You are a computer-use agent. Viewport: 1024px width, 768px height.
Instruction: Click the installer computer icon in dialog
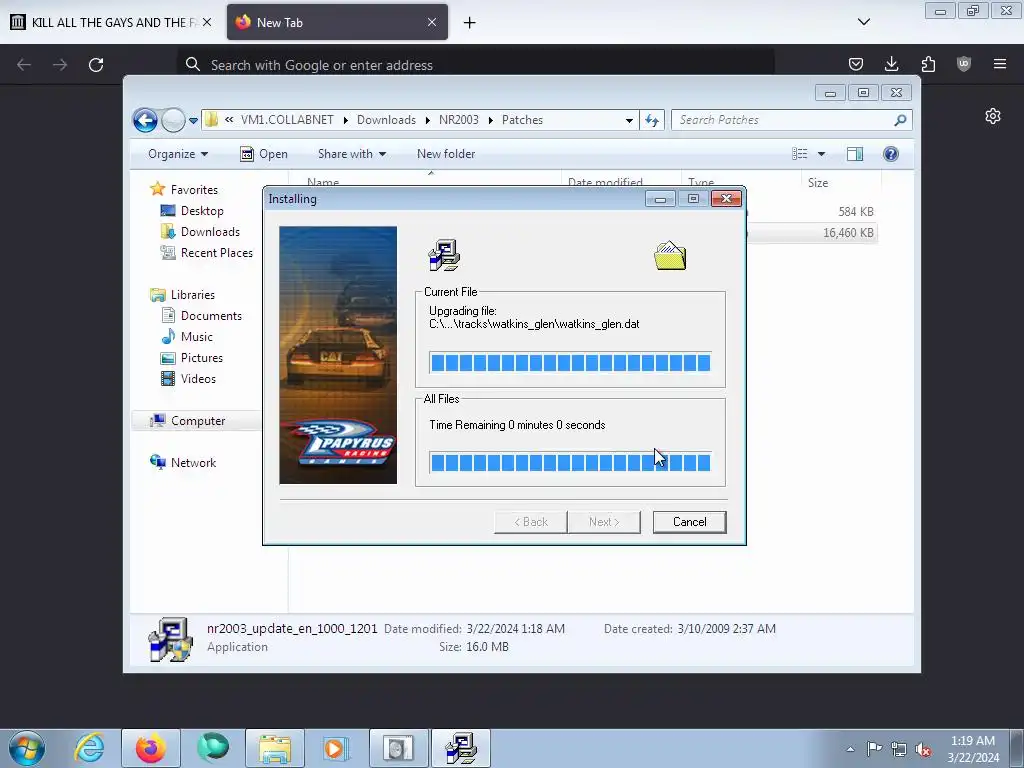tap(444, 255)
